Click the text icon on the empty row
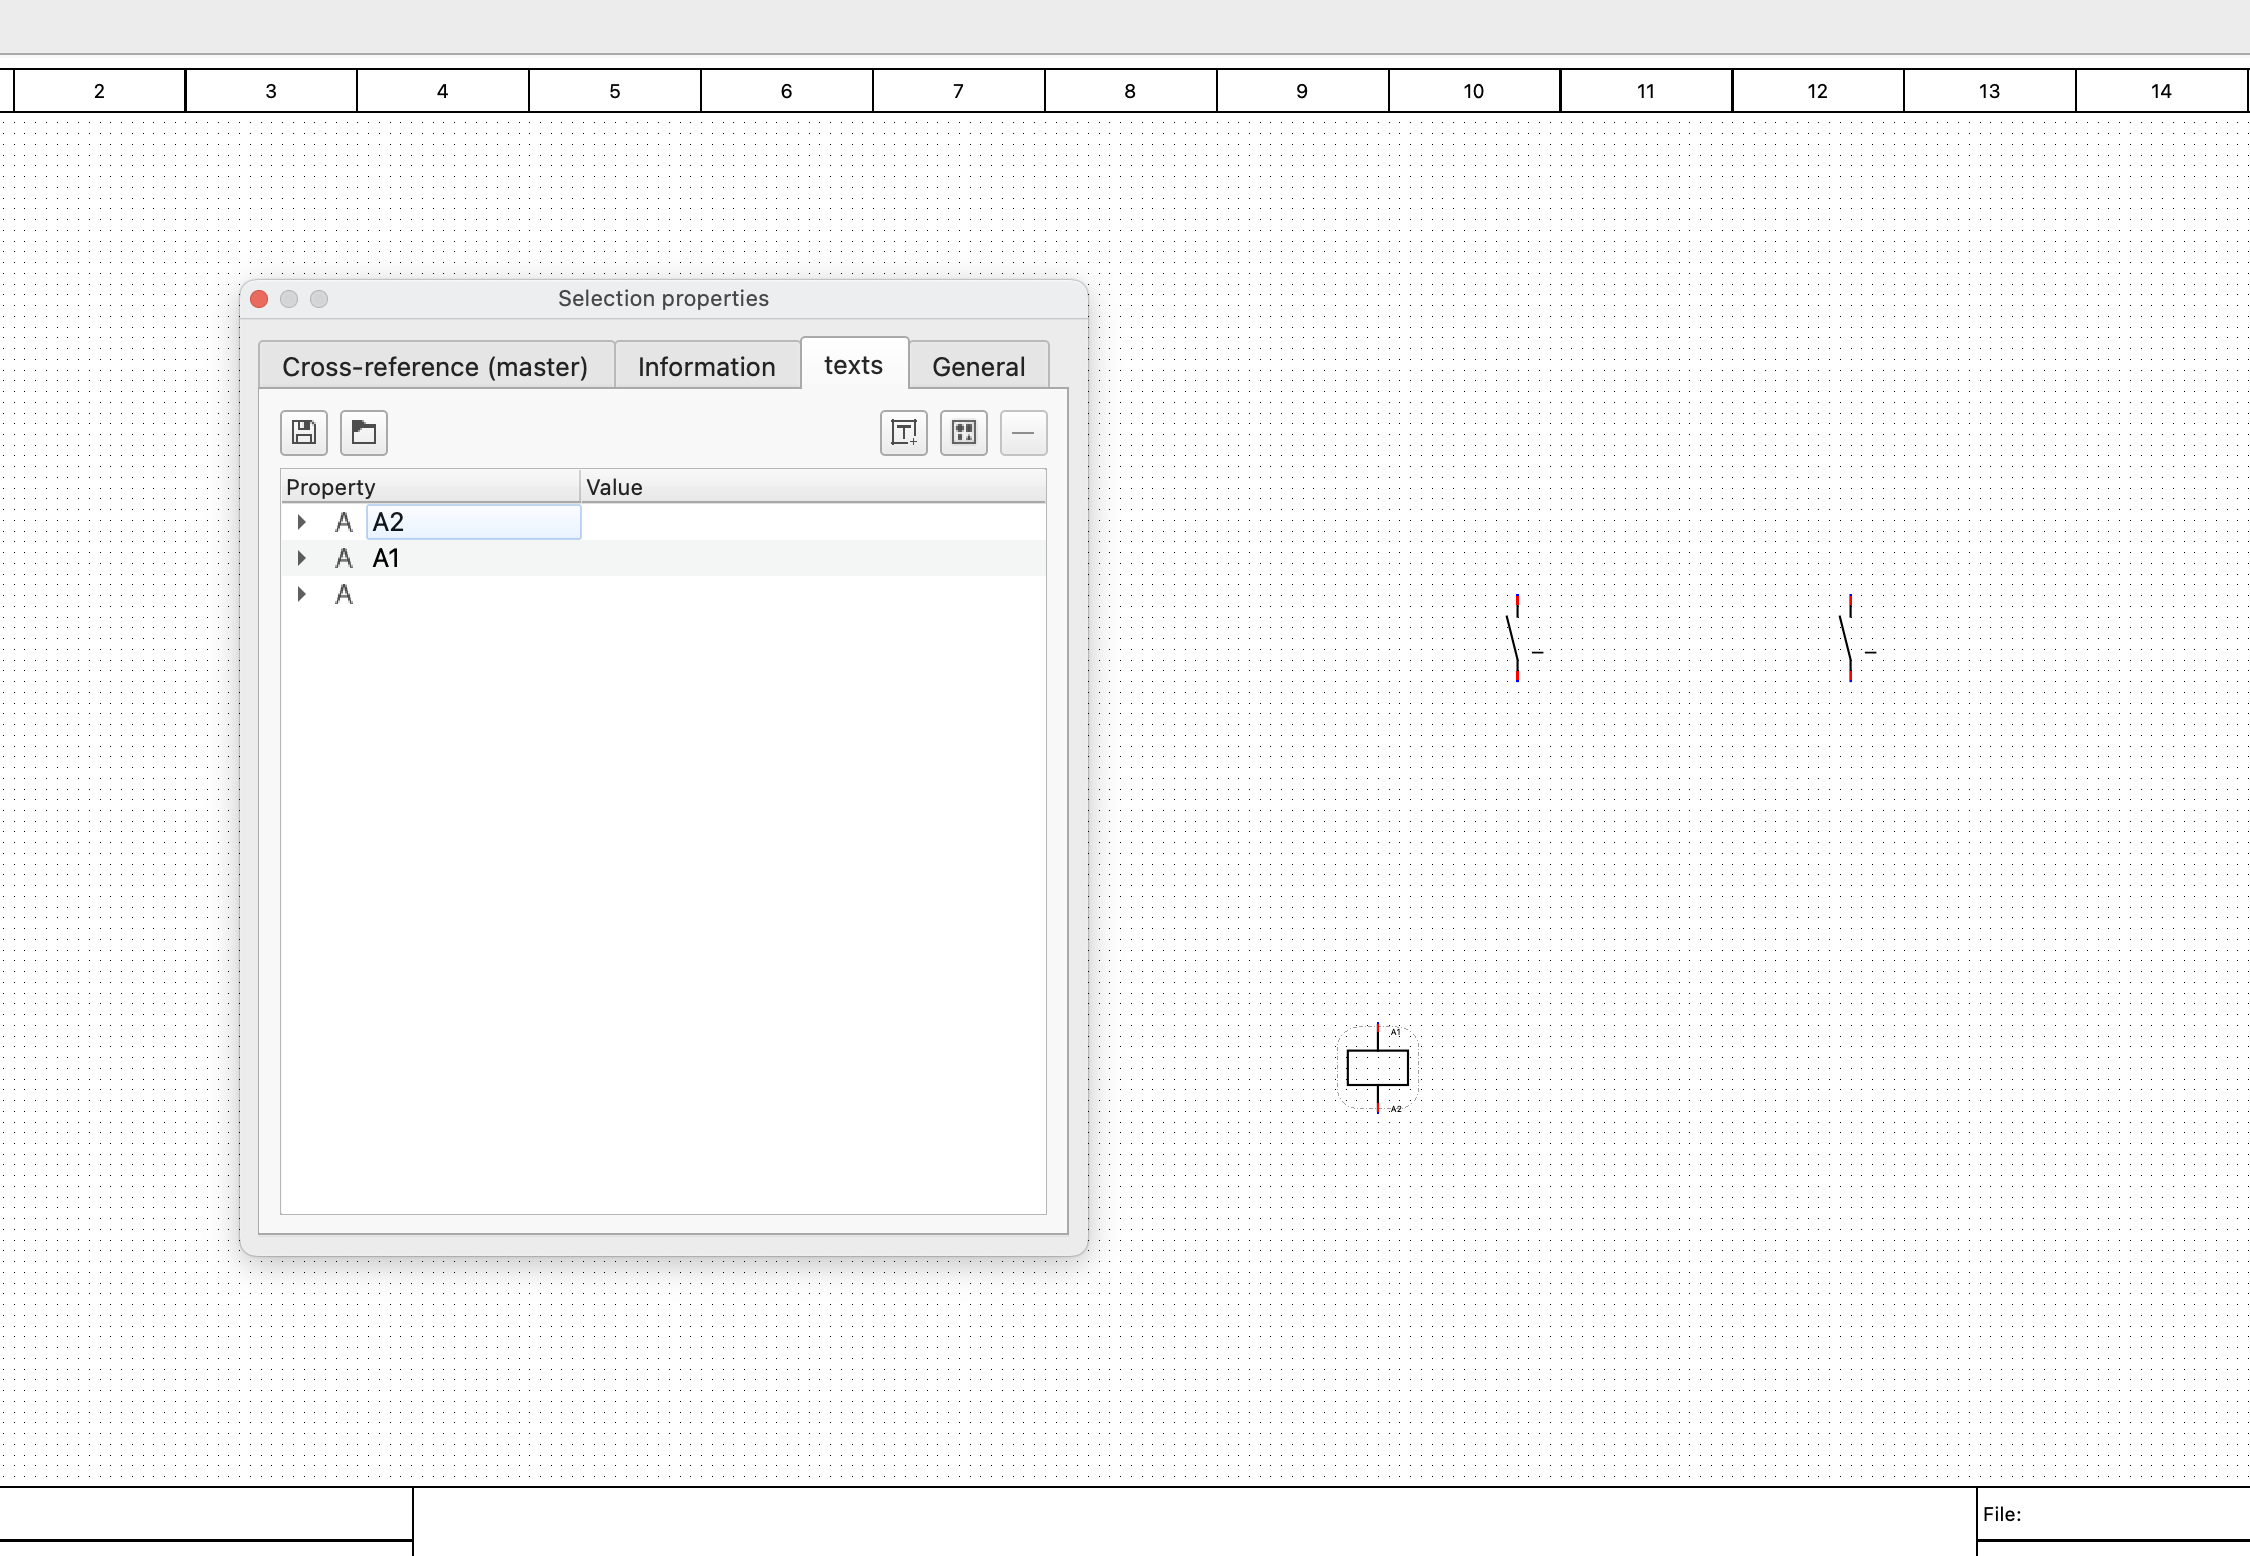This screenshot has width=2250, height=1556. [x=344, y=595]
